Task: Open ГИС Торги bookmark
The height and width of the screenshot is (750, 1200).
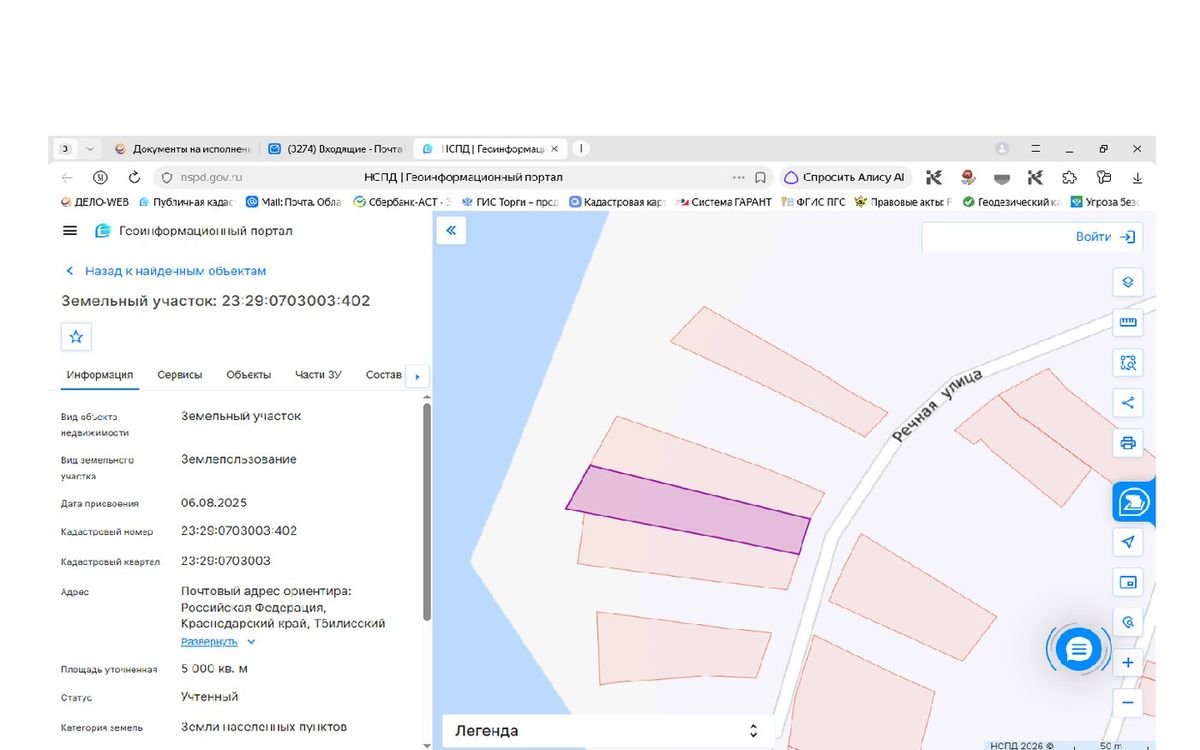Action: (x=510, y=202)
